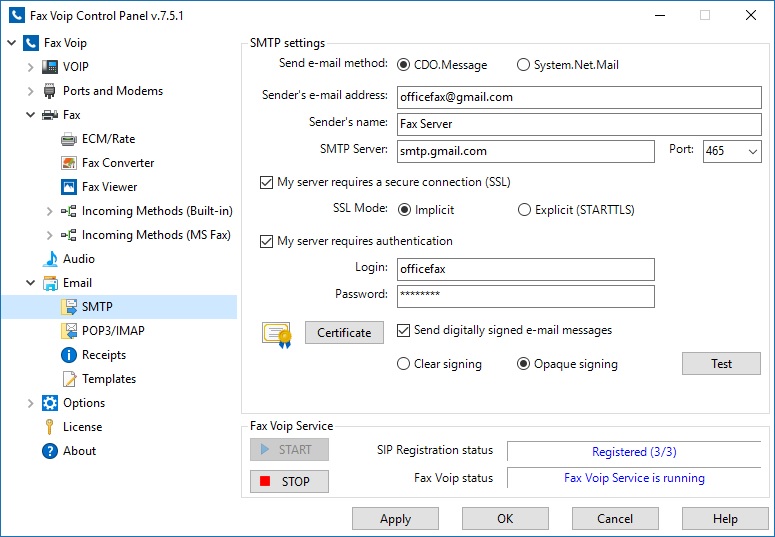Click the Receipts info icon

(x=69, y=355)
